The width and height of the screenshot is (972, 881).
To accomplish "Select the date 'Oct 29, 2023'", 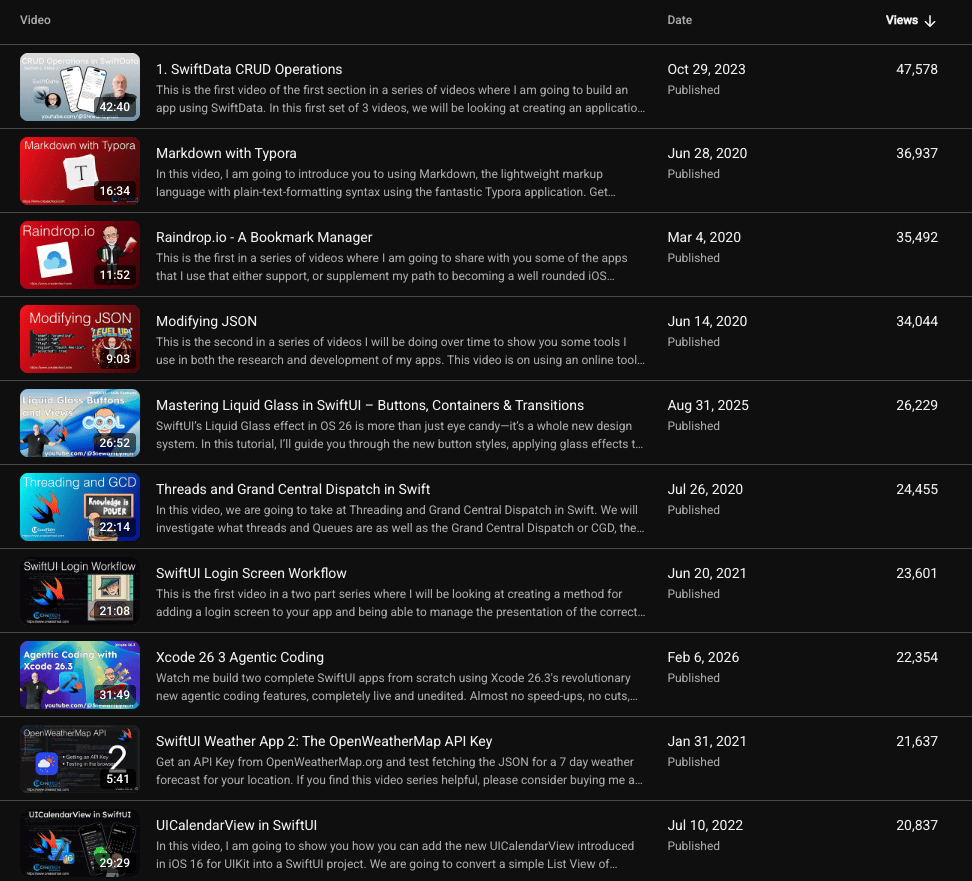I will tap(706, 69).
